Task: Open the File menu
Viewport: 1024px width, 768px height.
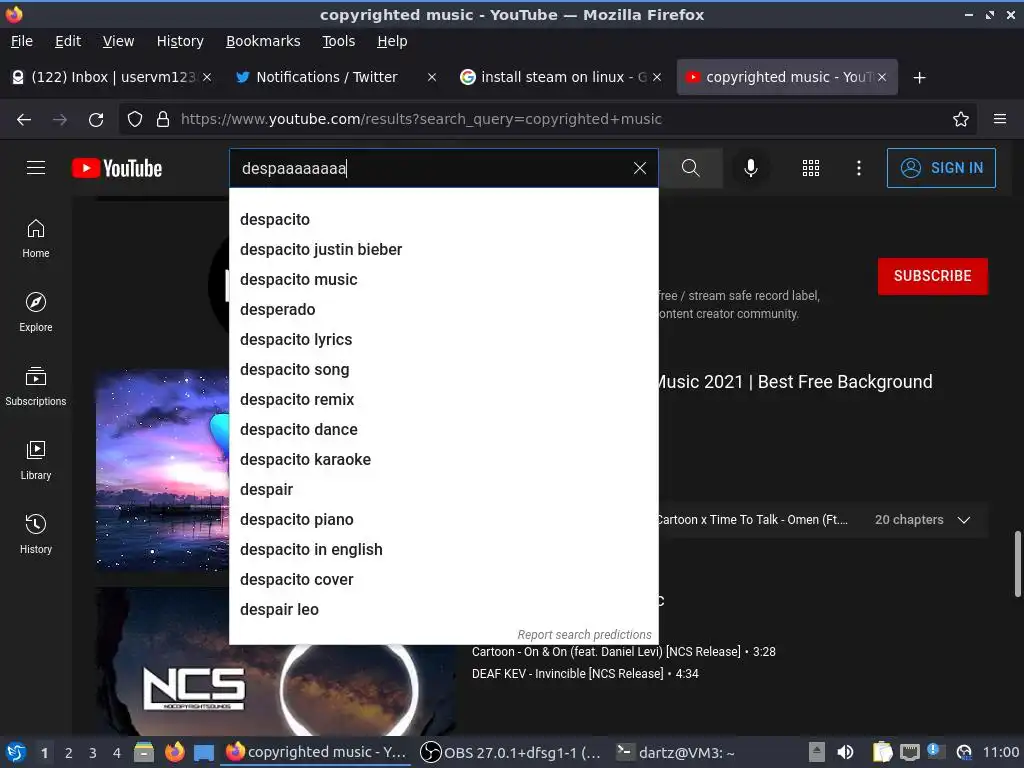Action: click(22, 41)
